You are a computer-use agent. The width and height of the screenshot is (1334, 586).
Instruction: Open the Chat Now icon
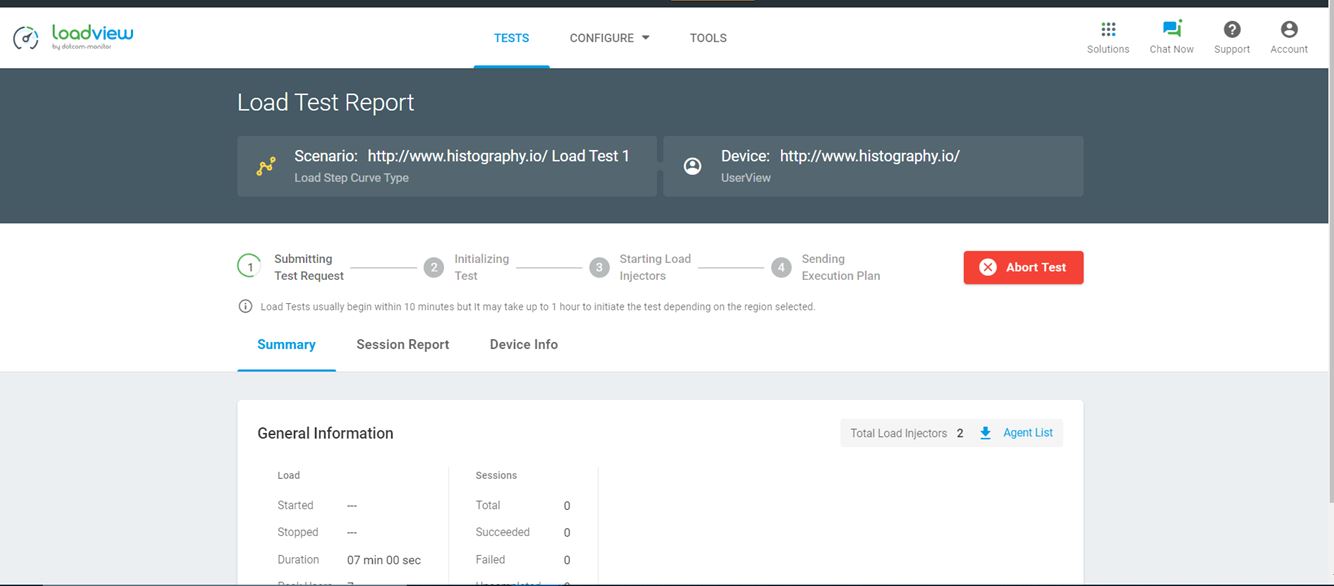click(1171, 30)
